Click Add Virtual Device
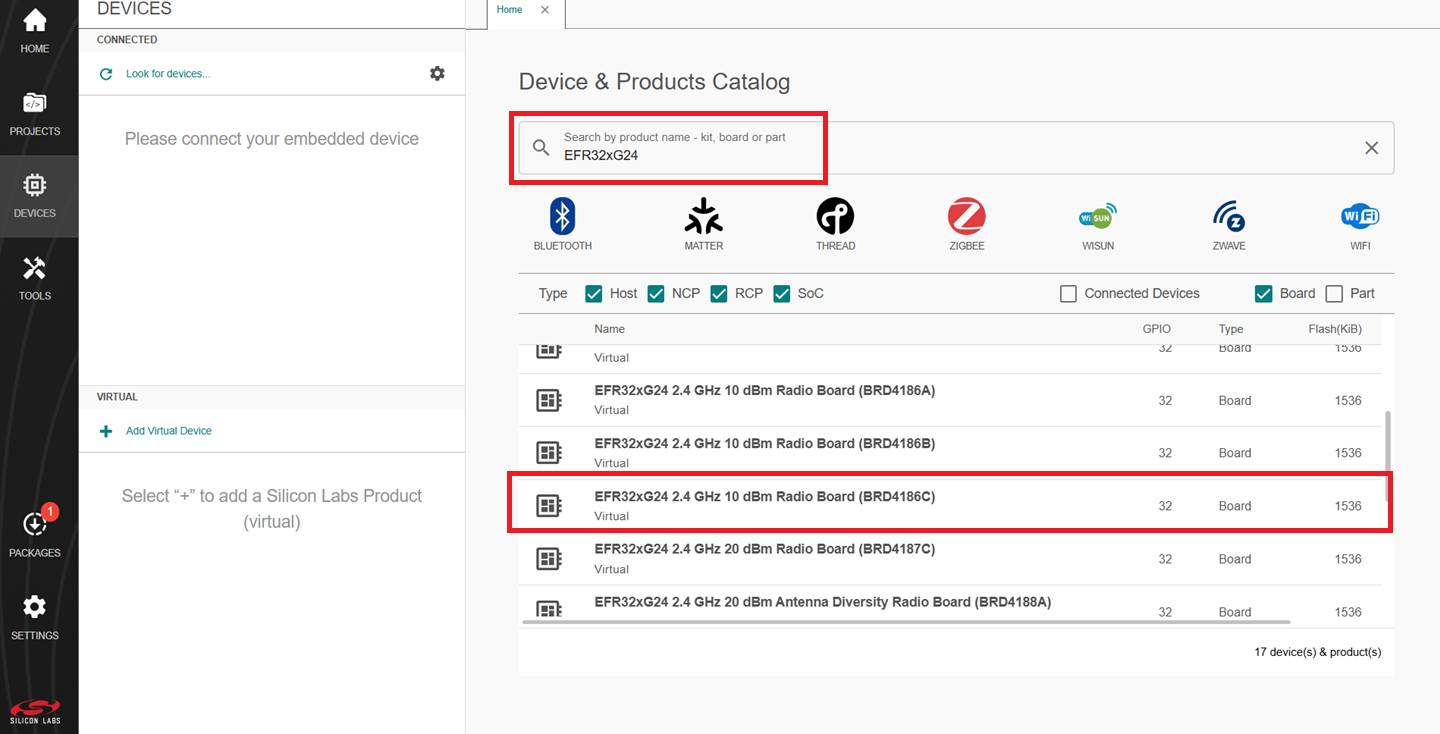The image size is (1440, 734). (169, 431)
